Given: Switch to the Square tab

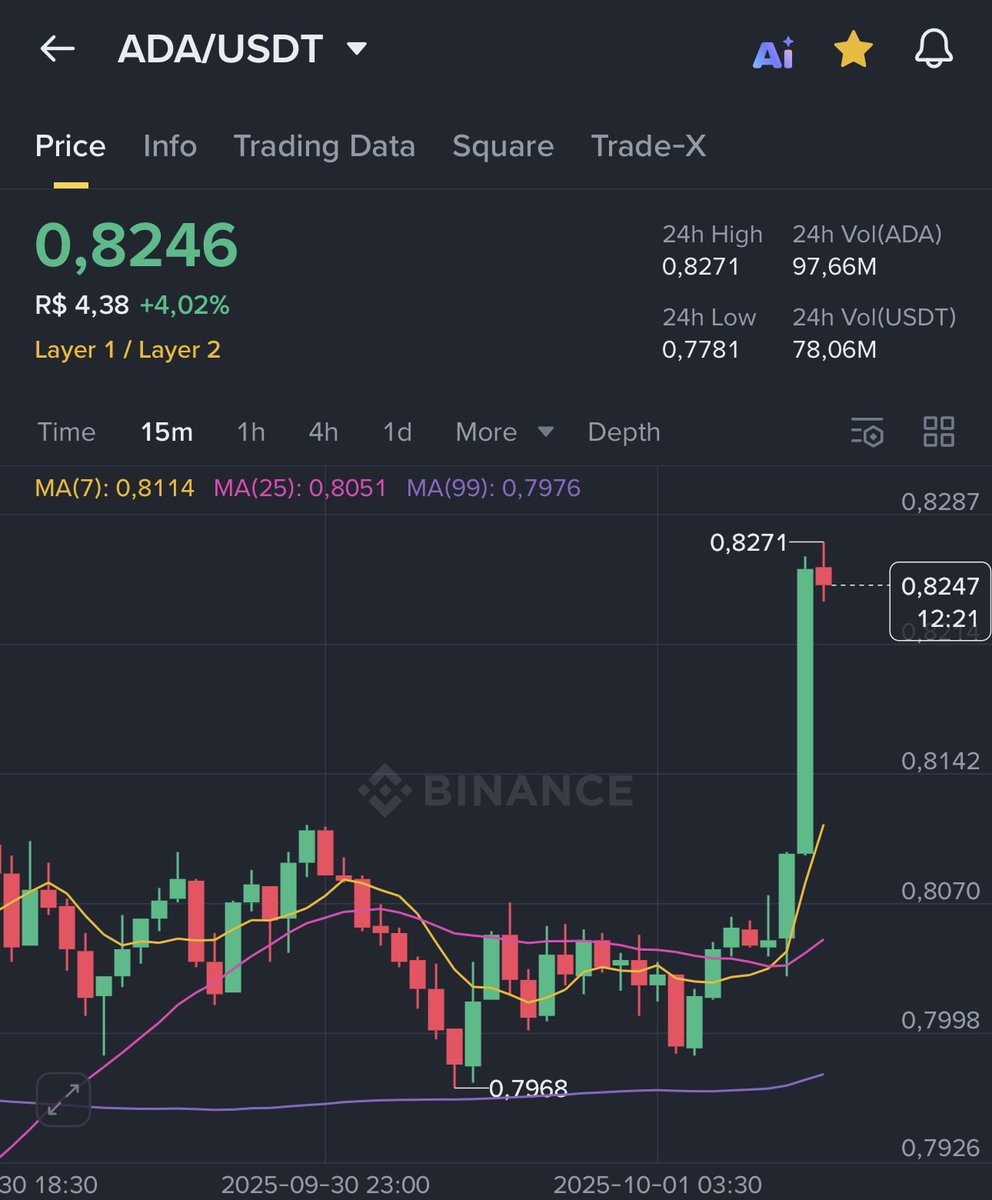Looking at the screenshot, I should (x=503, y=146).
